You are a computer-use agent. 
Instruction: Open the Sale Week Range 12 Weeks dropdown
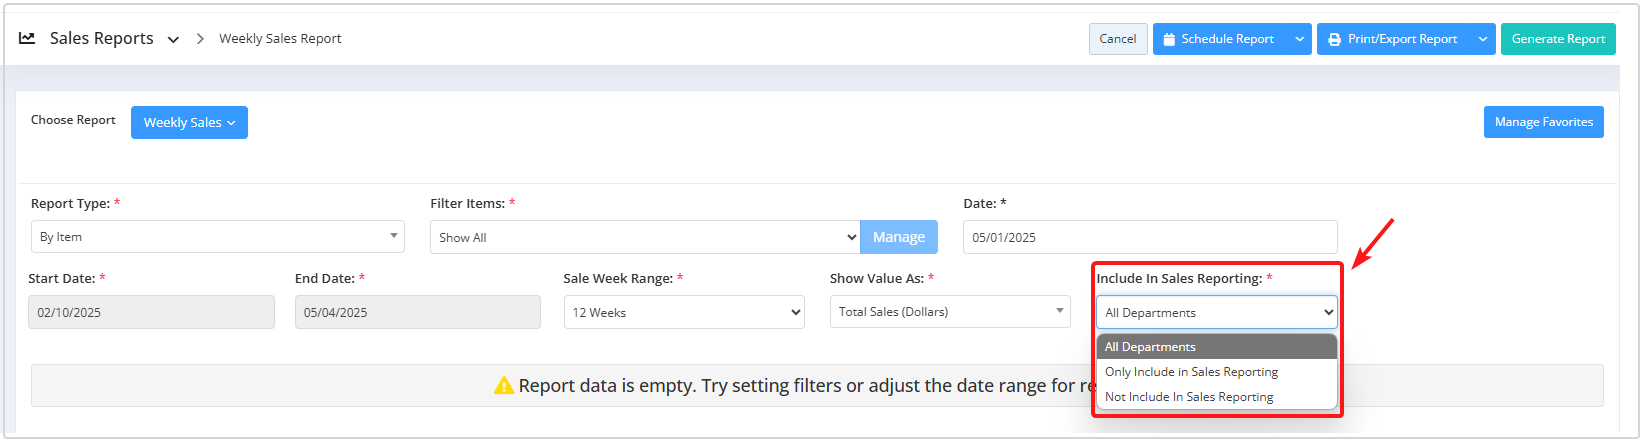684,312
